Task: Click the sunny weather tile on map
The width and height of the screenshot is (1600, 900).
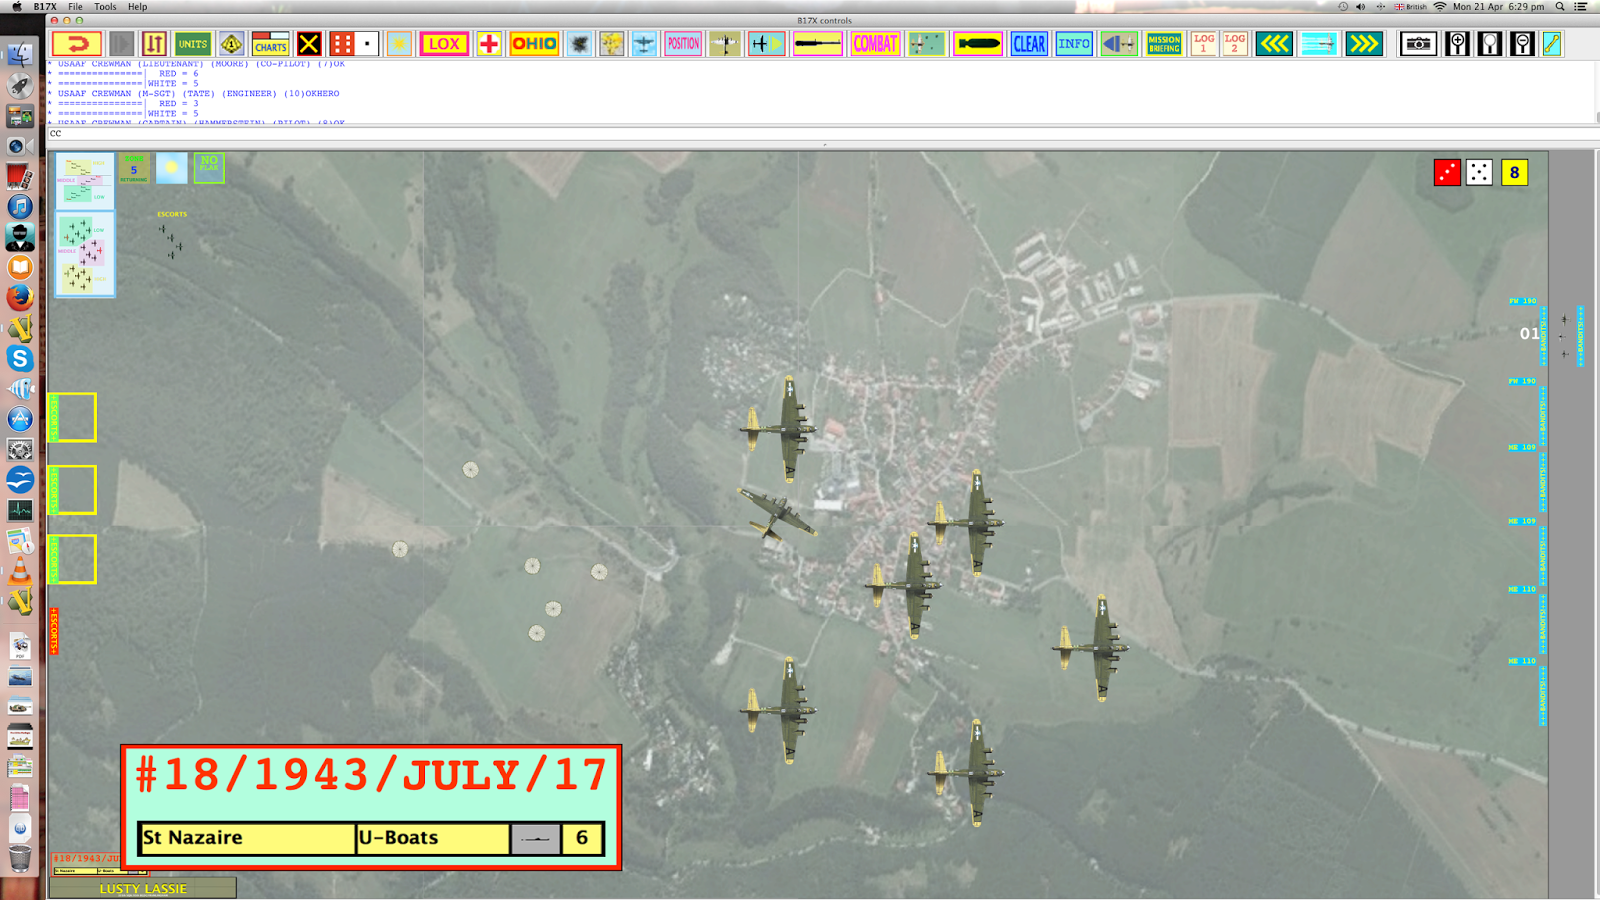Action: 171,168
